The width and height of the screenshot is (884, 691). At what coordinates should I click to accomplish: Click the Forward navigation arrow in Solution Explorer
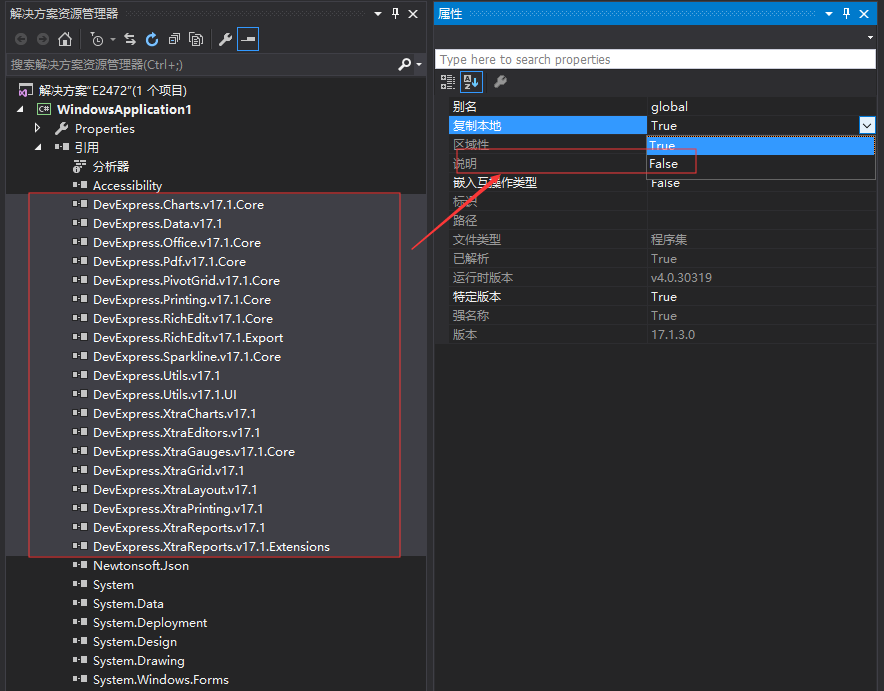pyautogui.click(x=43, y=39)
